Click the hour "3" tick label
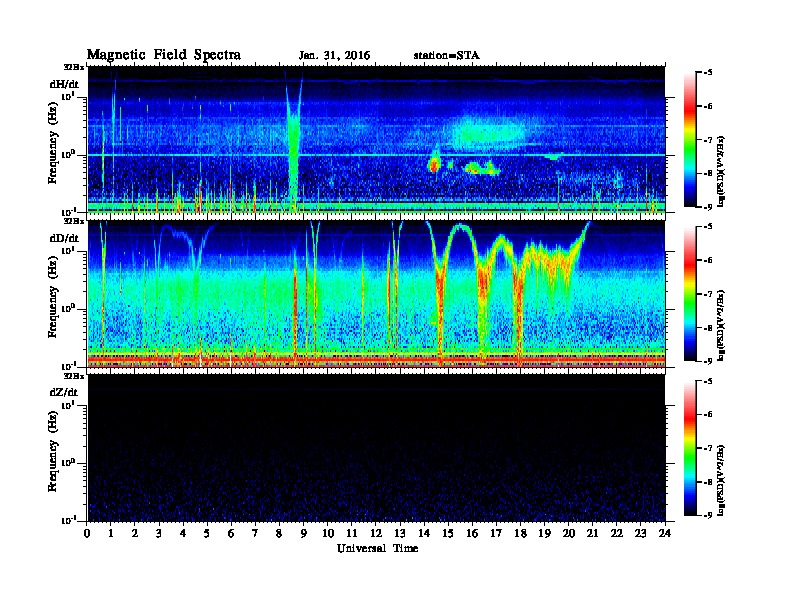 159,534
